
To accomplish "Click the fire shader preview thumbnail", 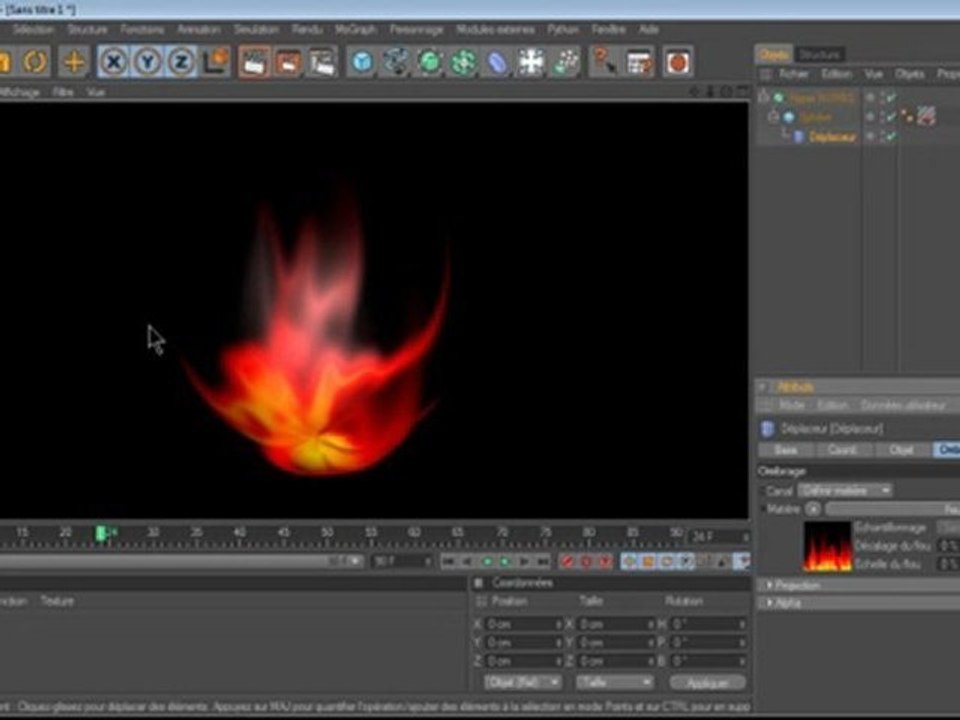I will click(827, 546).
